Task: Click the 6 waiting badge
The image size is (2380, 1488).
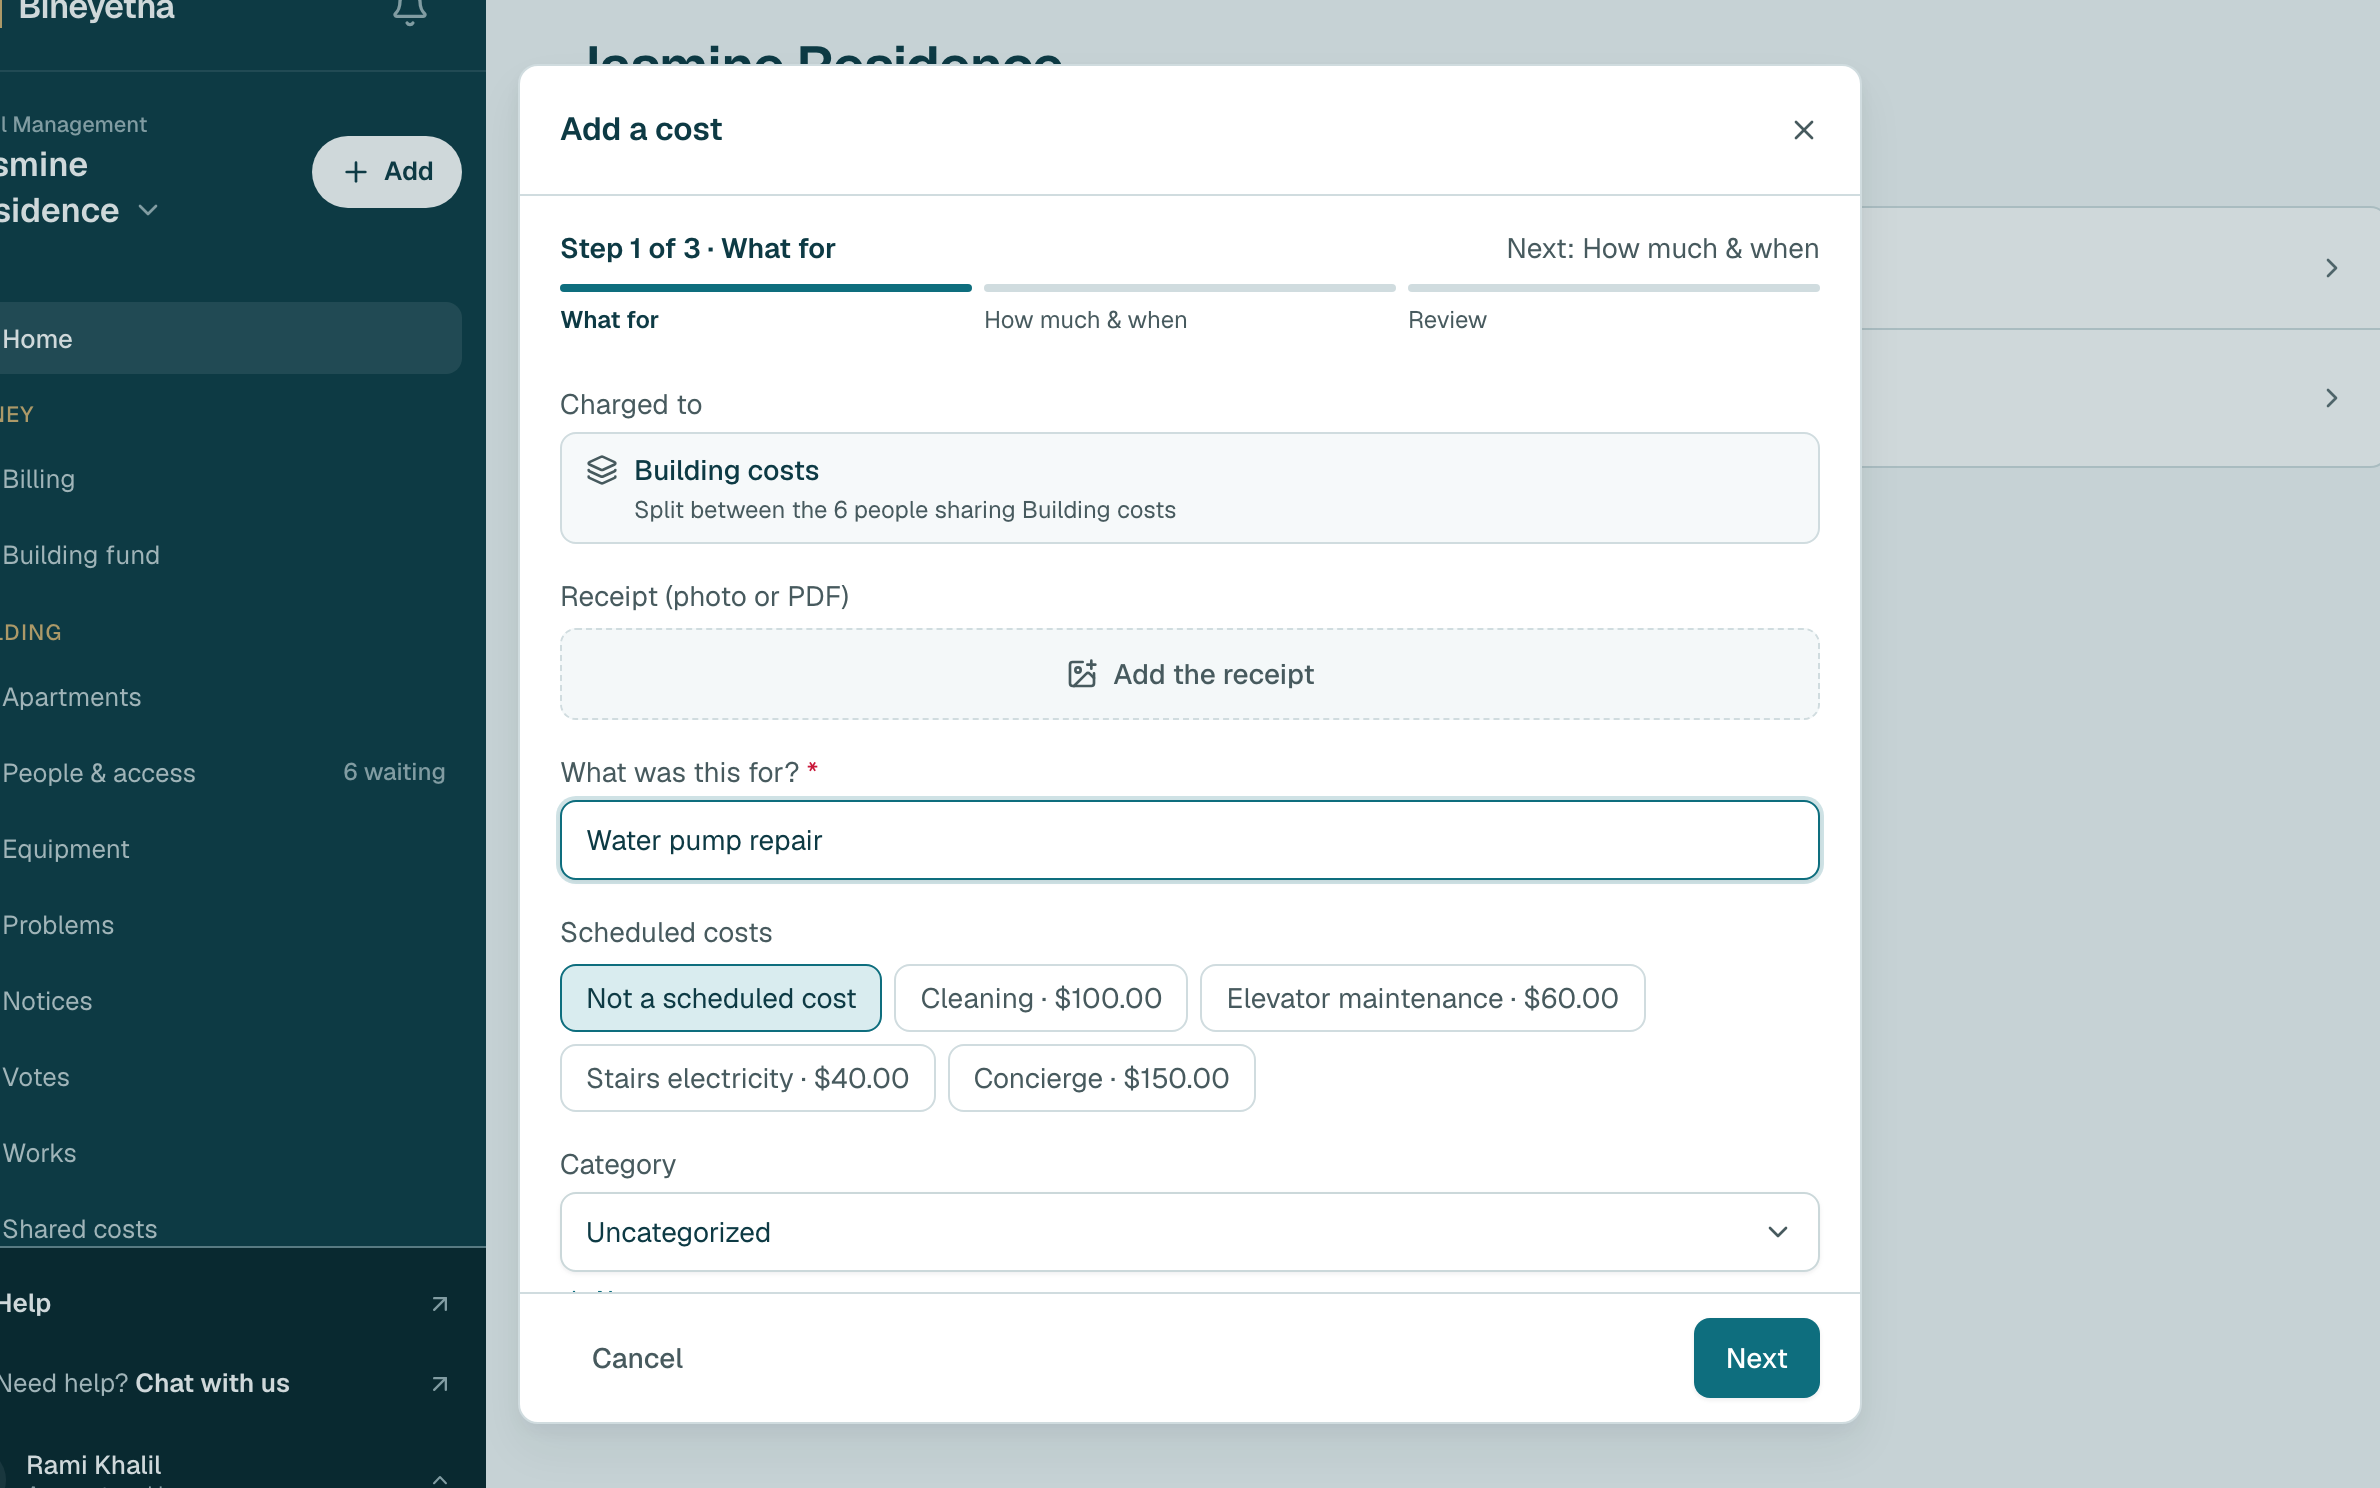Action: pos(394,772)
